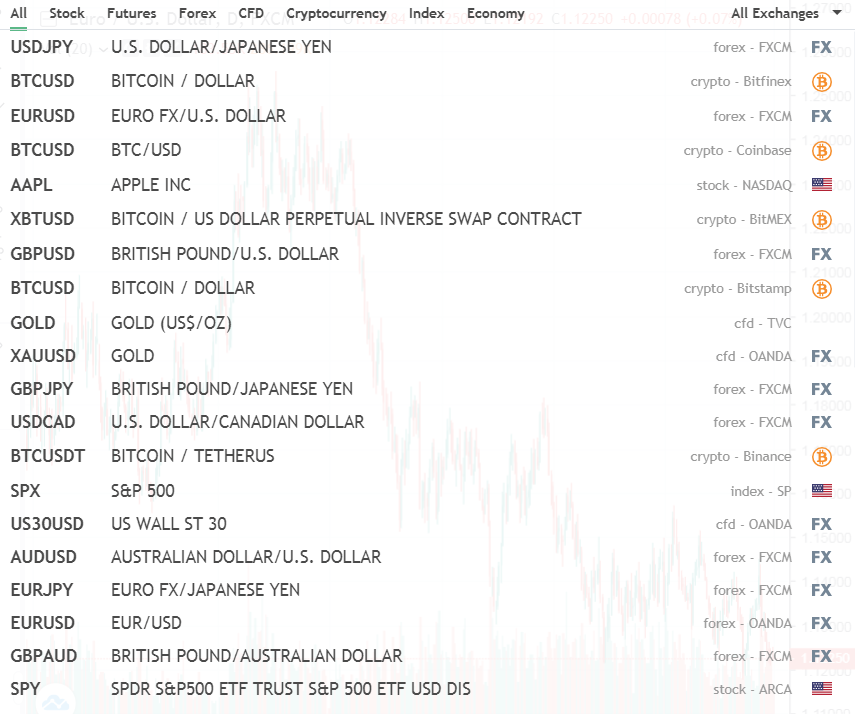Expand the All Exchanges dropdown

point(786,13)
